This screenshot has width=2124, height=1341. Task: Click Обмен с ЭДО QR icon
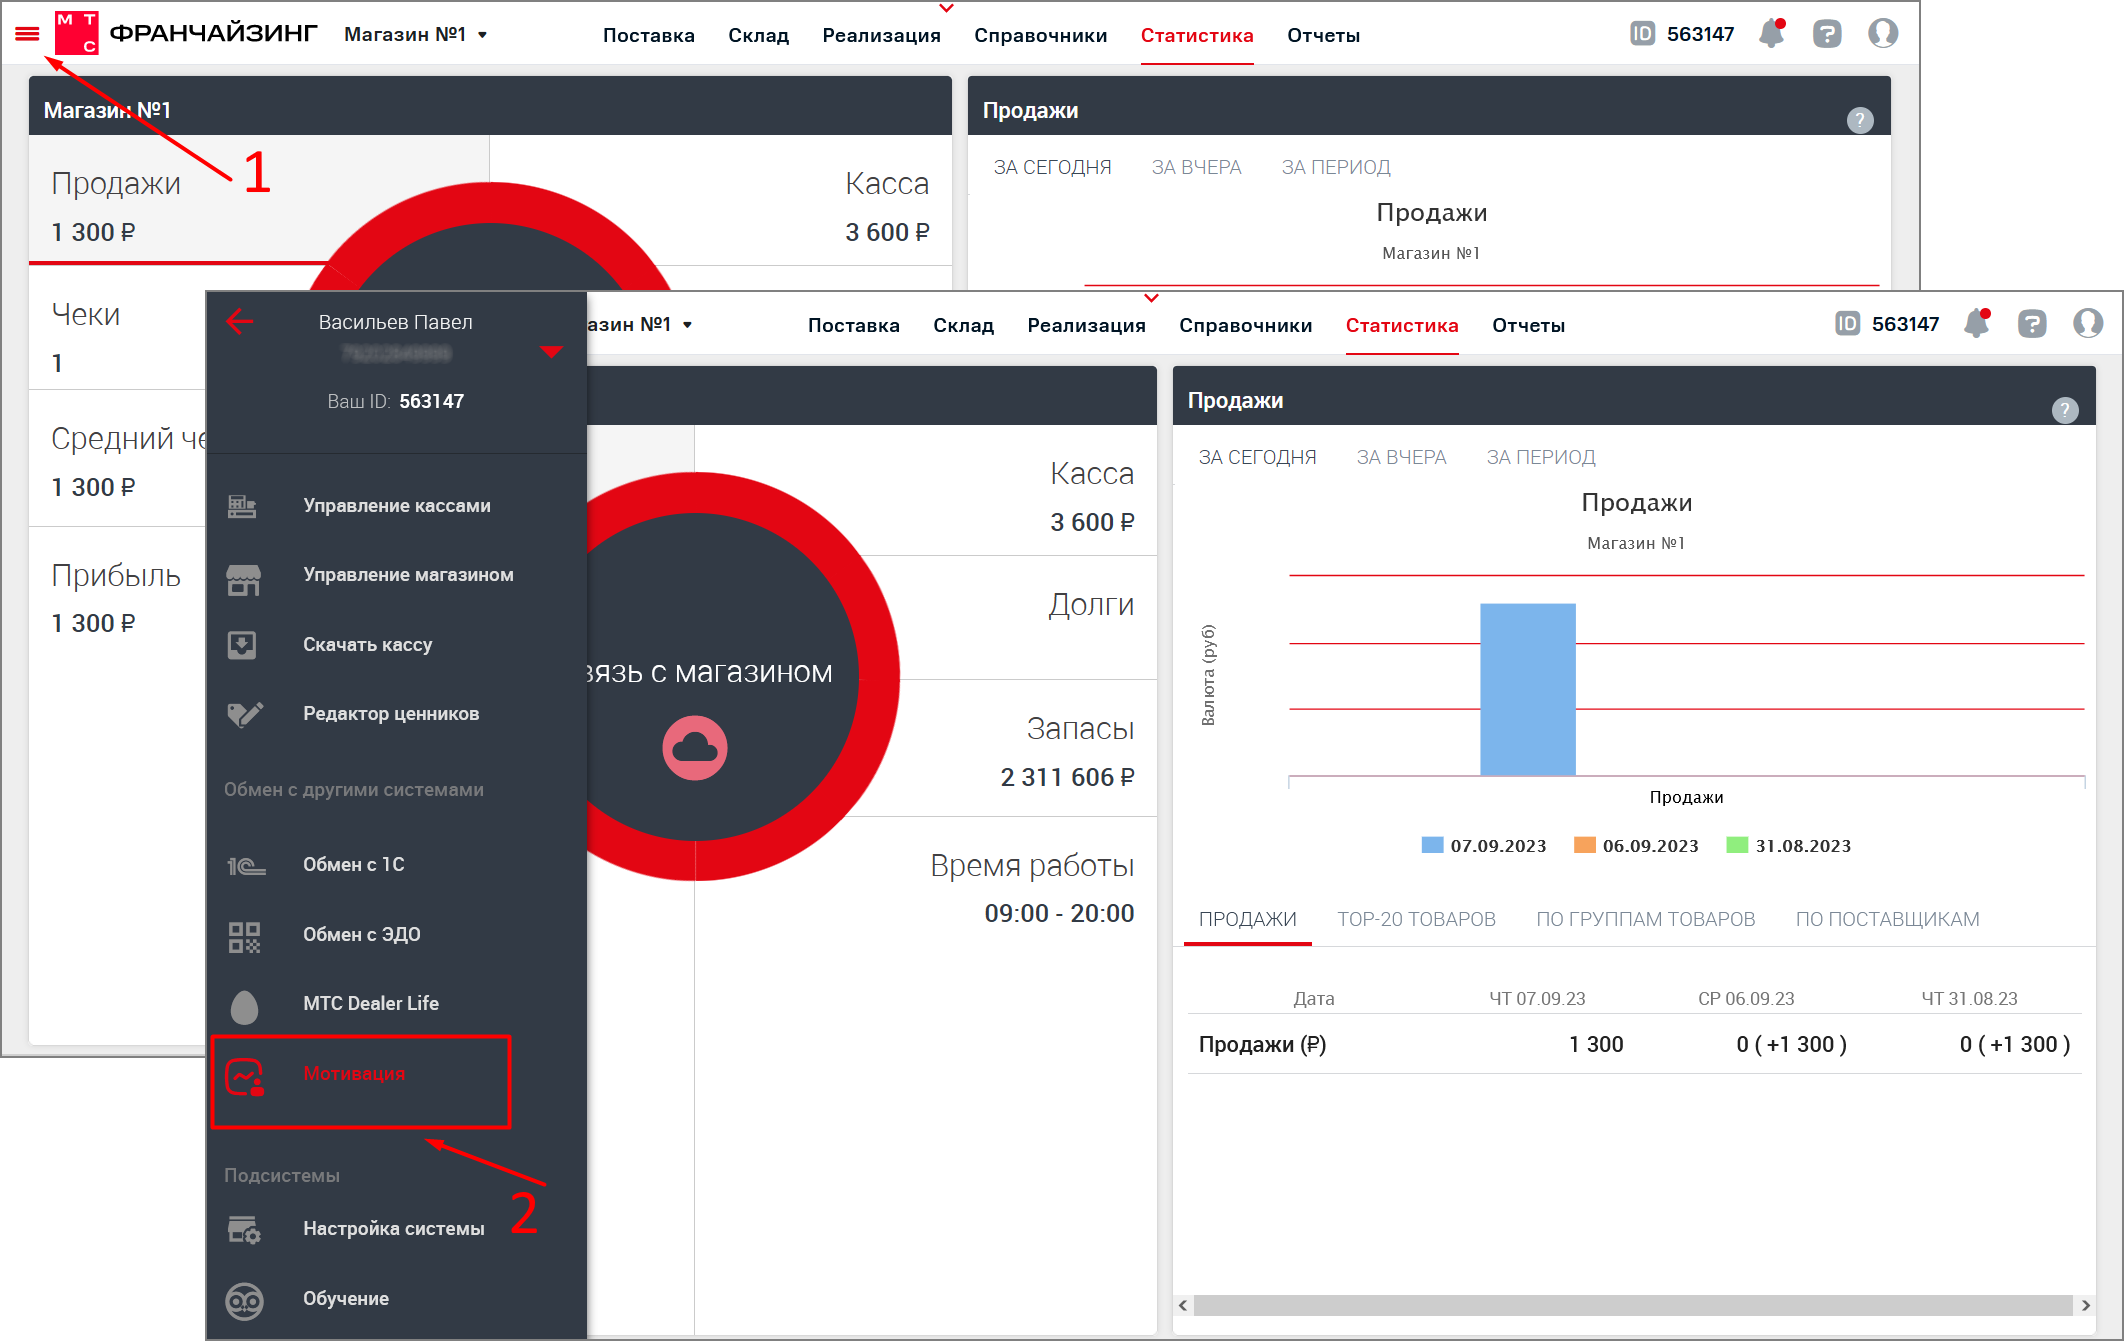243,936
